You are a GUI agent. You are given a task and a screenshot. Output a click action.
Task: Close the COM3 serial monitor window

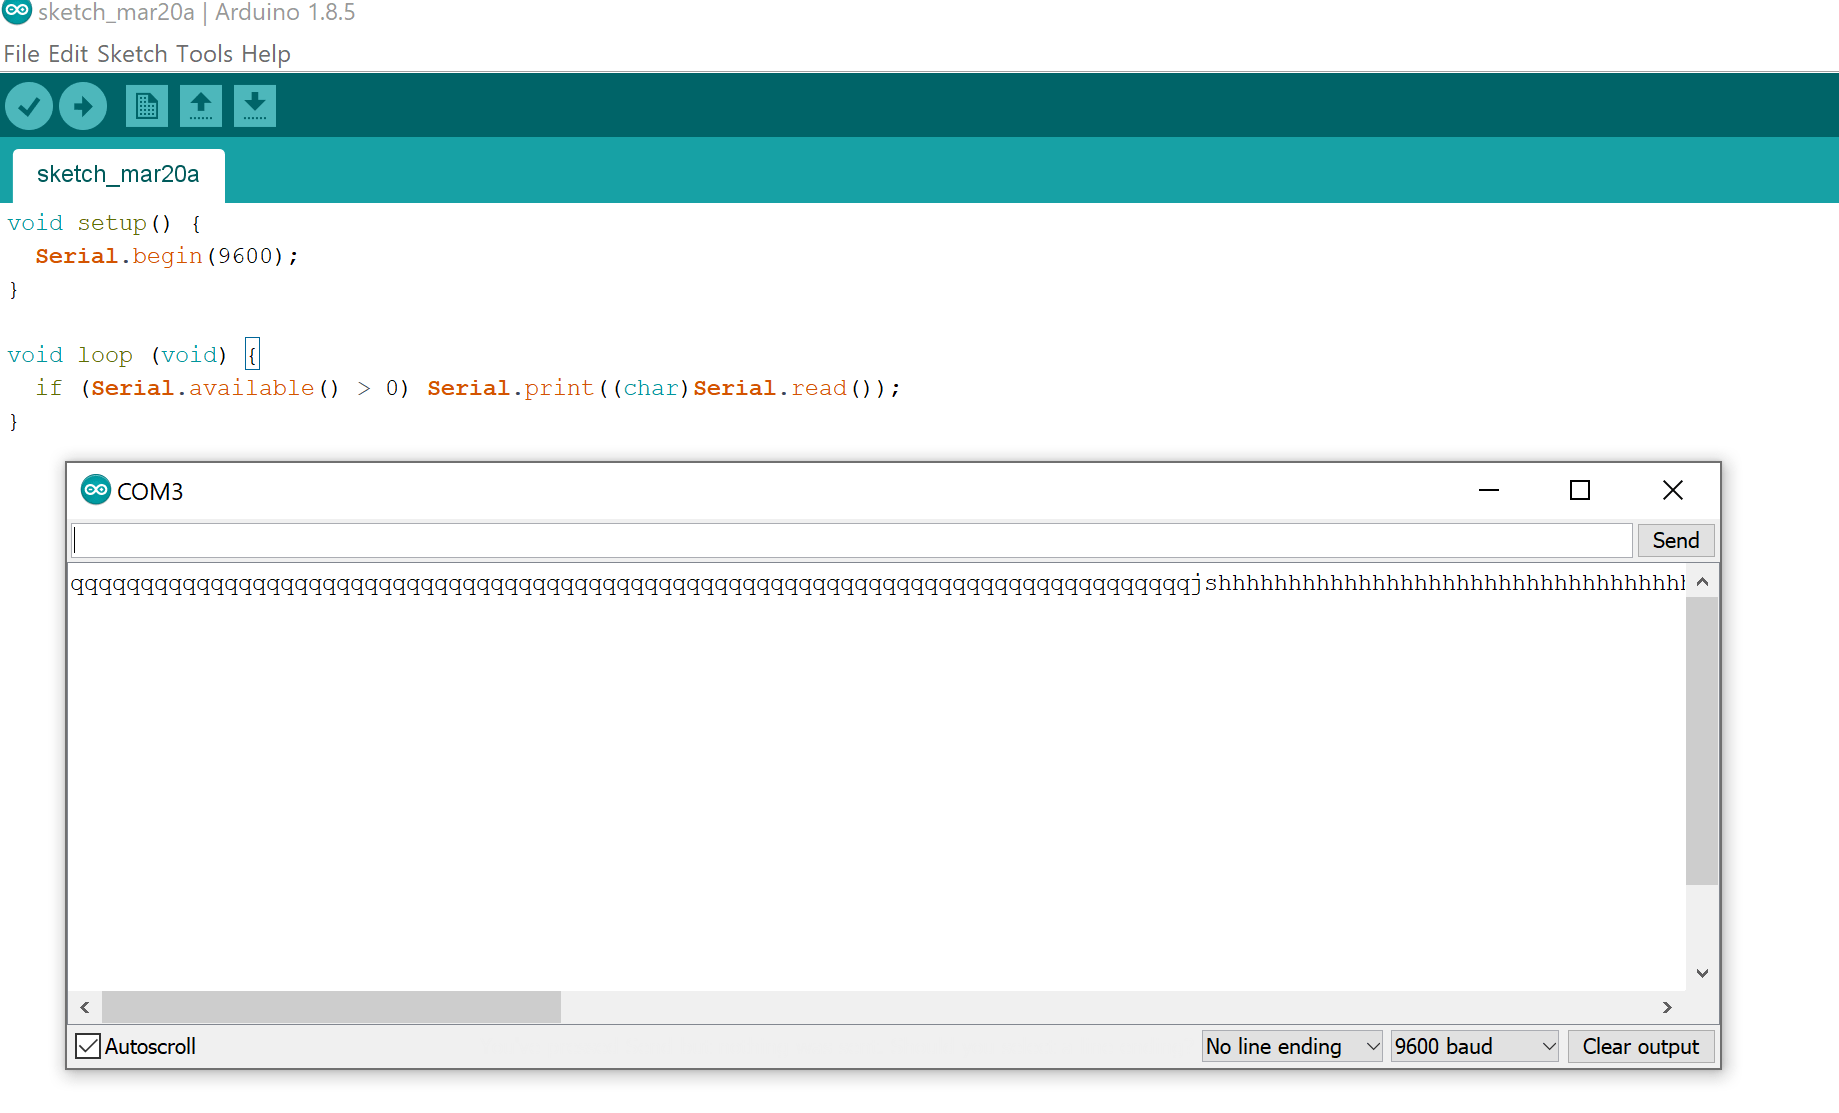(1673, 490)
